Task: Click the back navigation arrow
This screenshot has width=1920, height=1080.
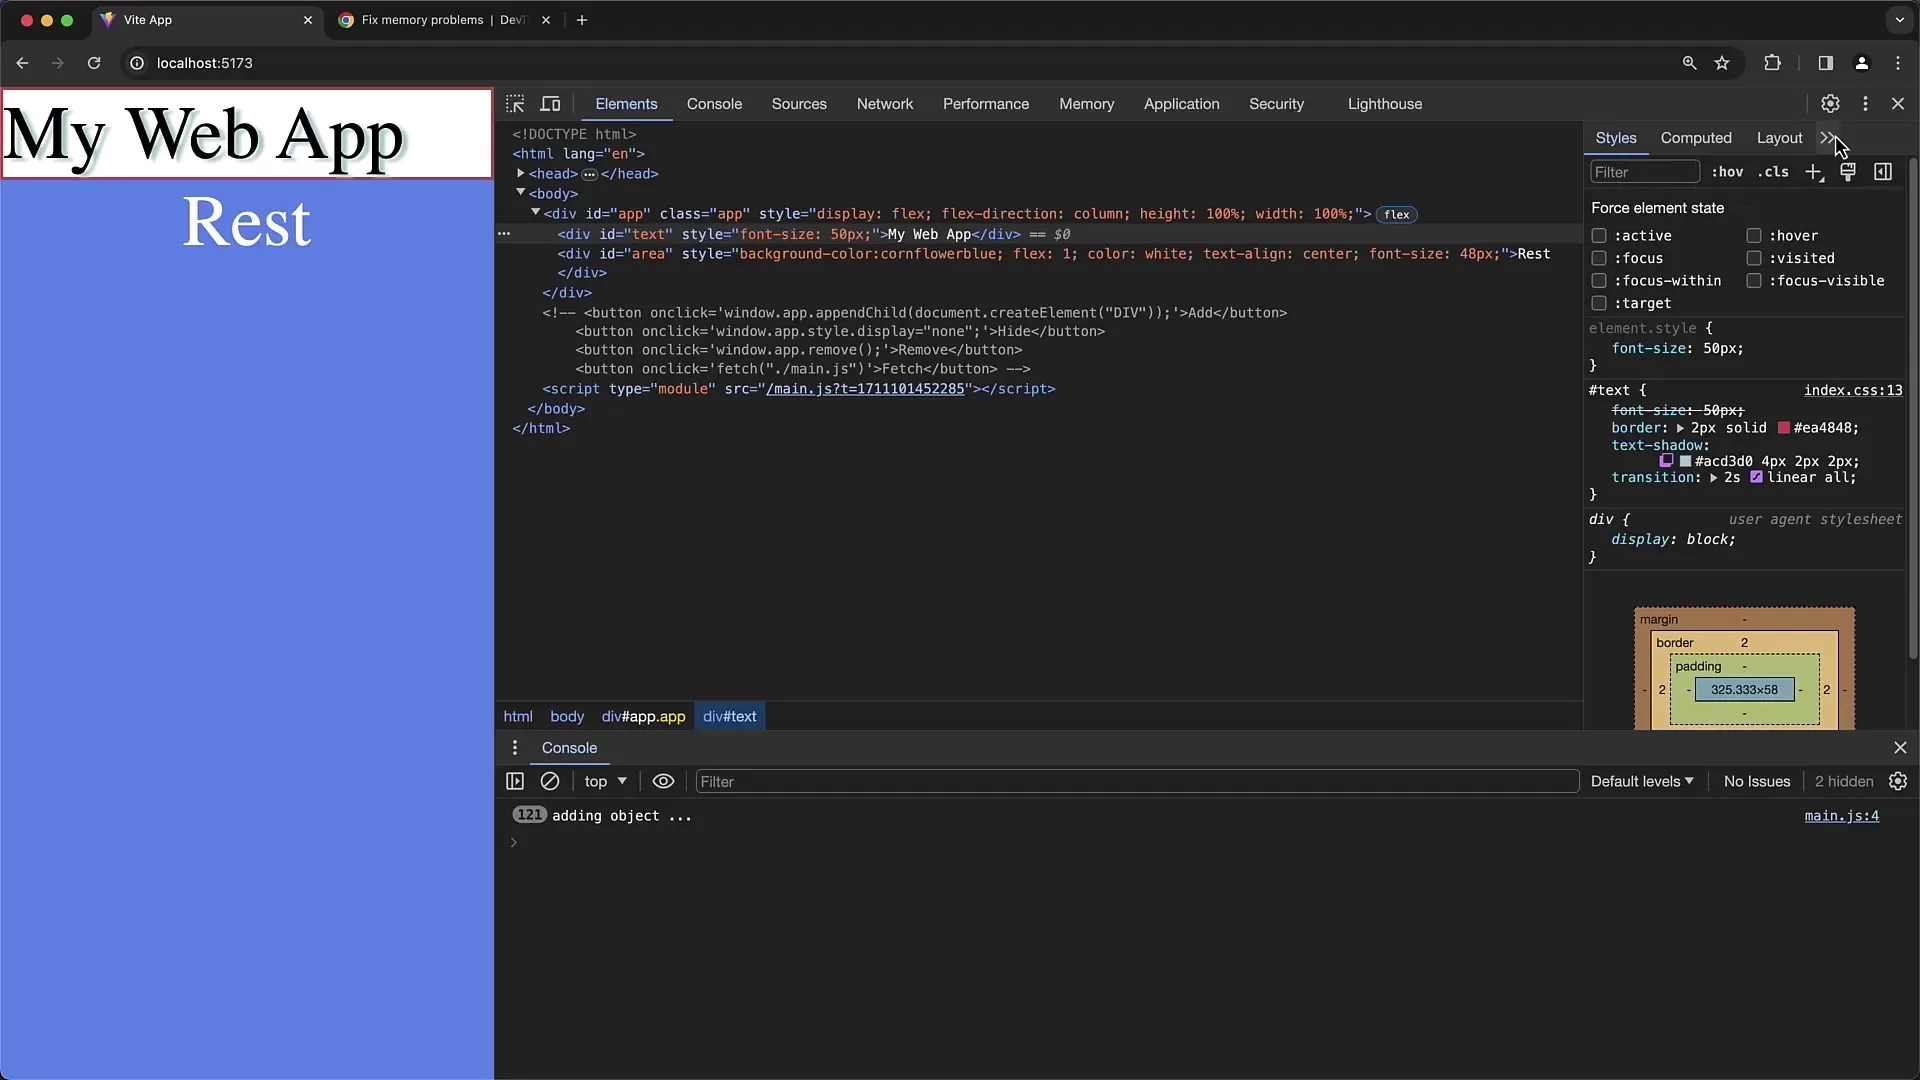Action: coord(22,63)
